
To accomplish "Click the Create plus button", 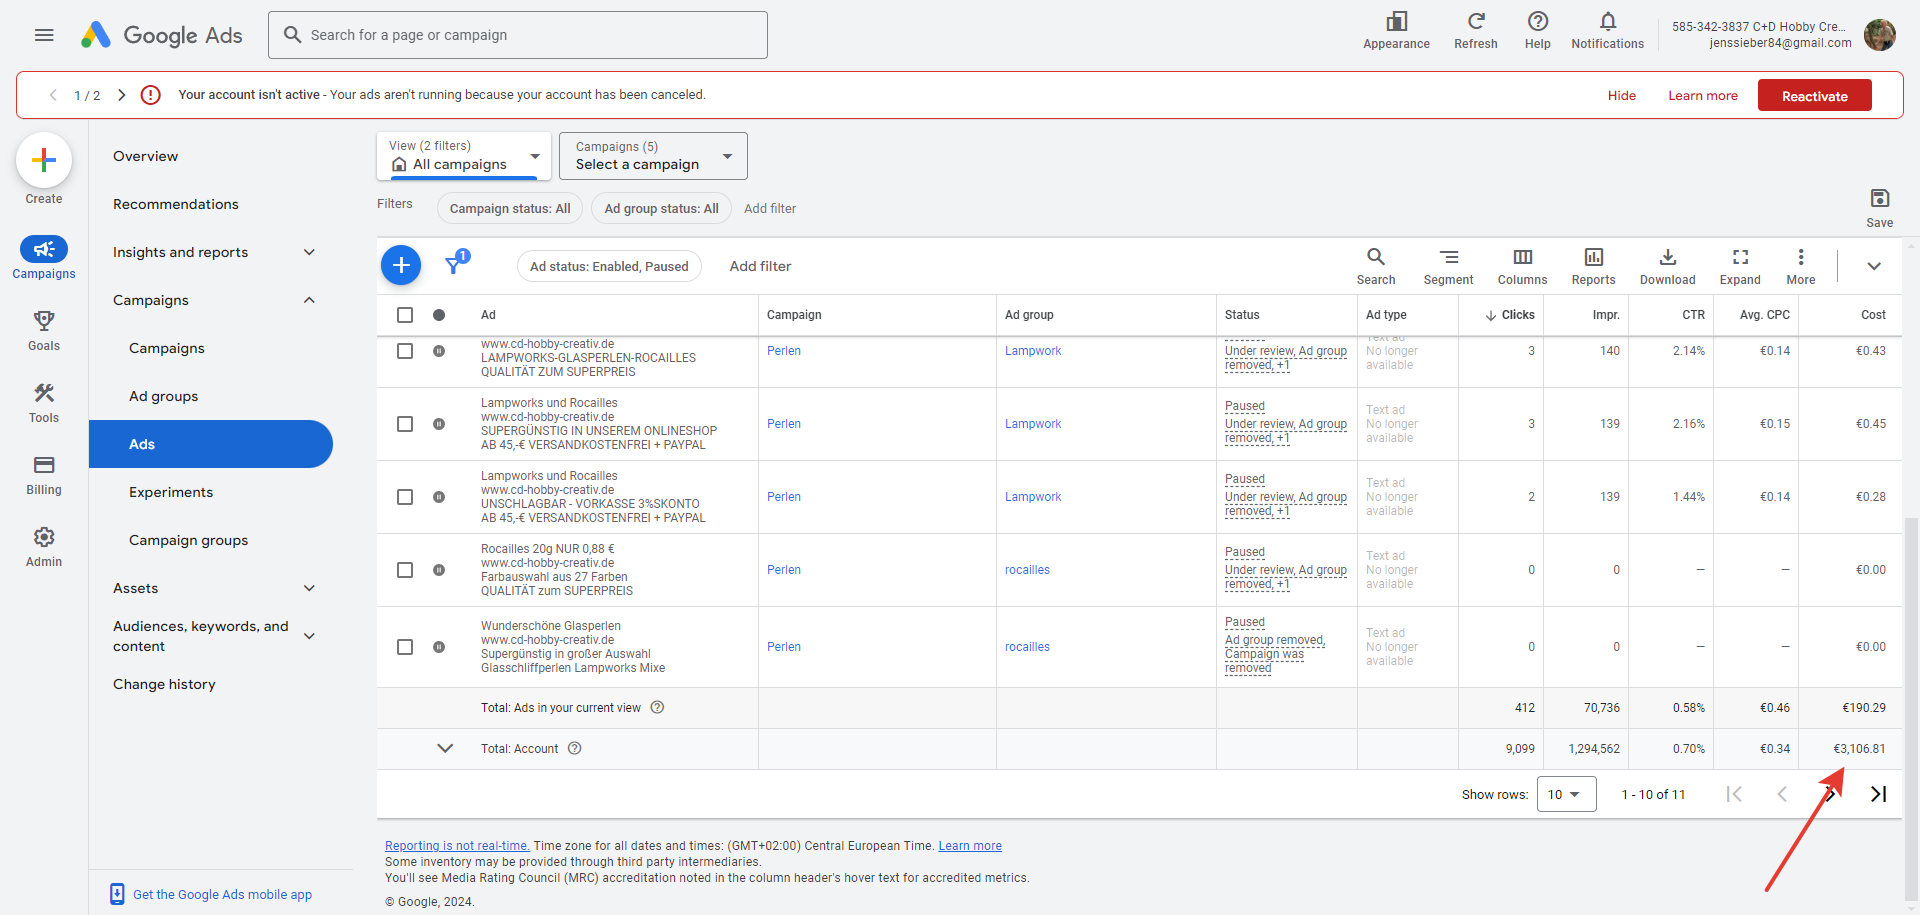I will (44, 160).
